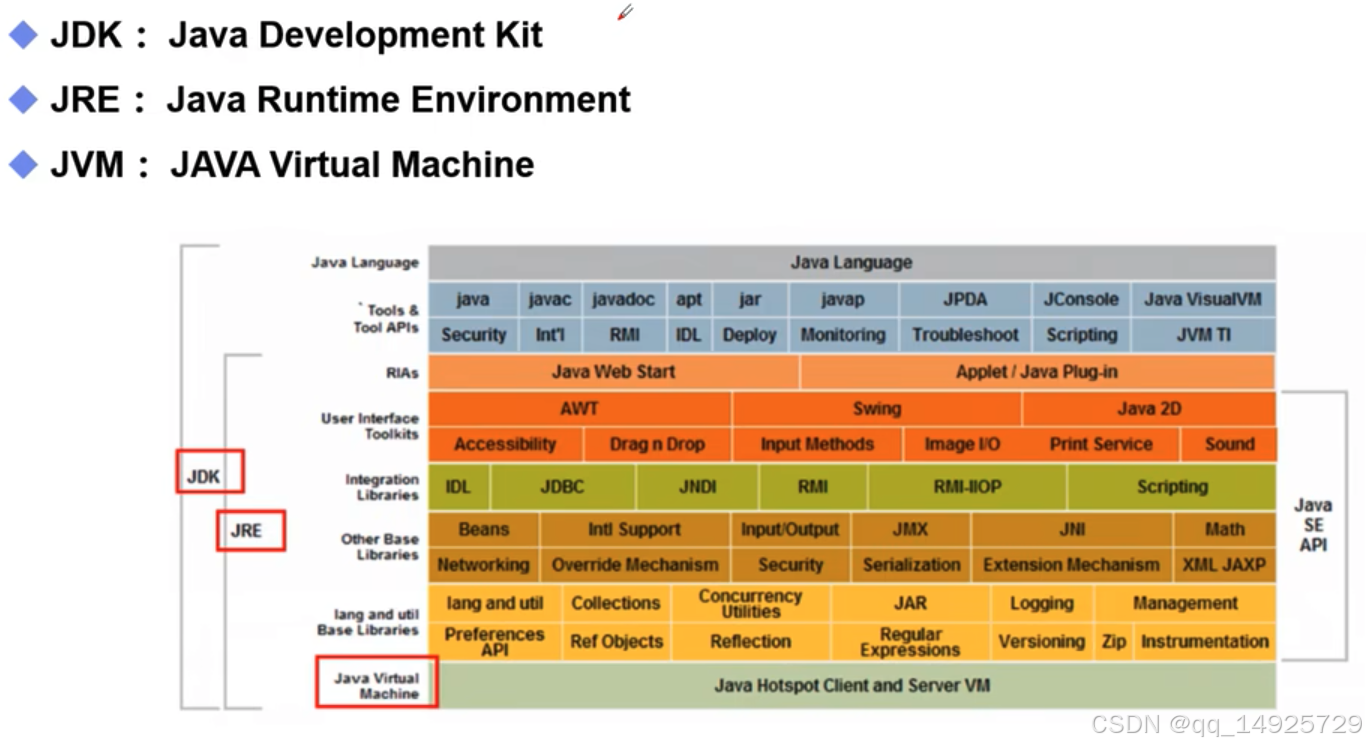Click the Applet / Java Plug-in block
This screenshot has width=1366, height=747.
click(x=1037, y=371)
